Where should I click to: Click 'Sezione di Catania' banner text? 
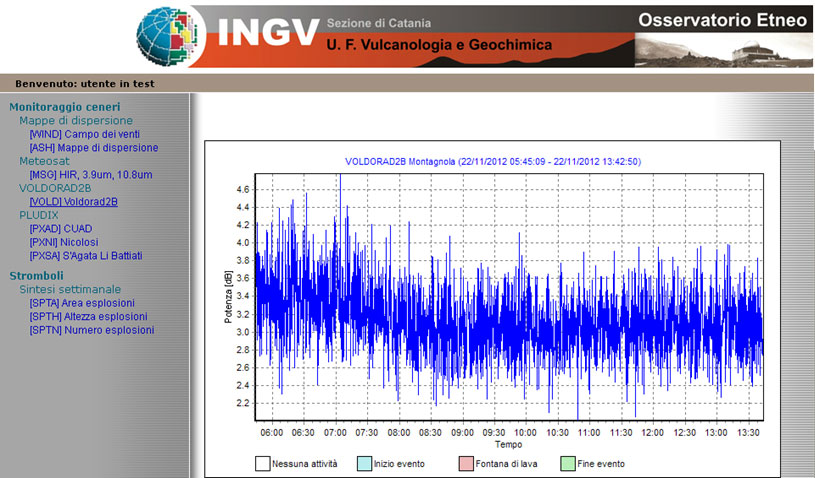(x=379, y=23)
